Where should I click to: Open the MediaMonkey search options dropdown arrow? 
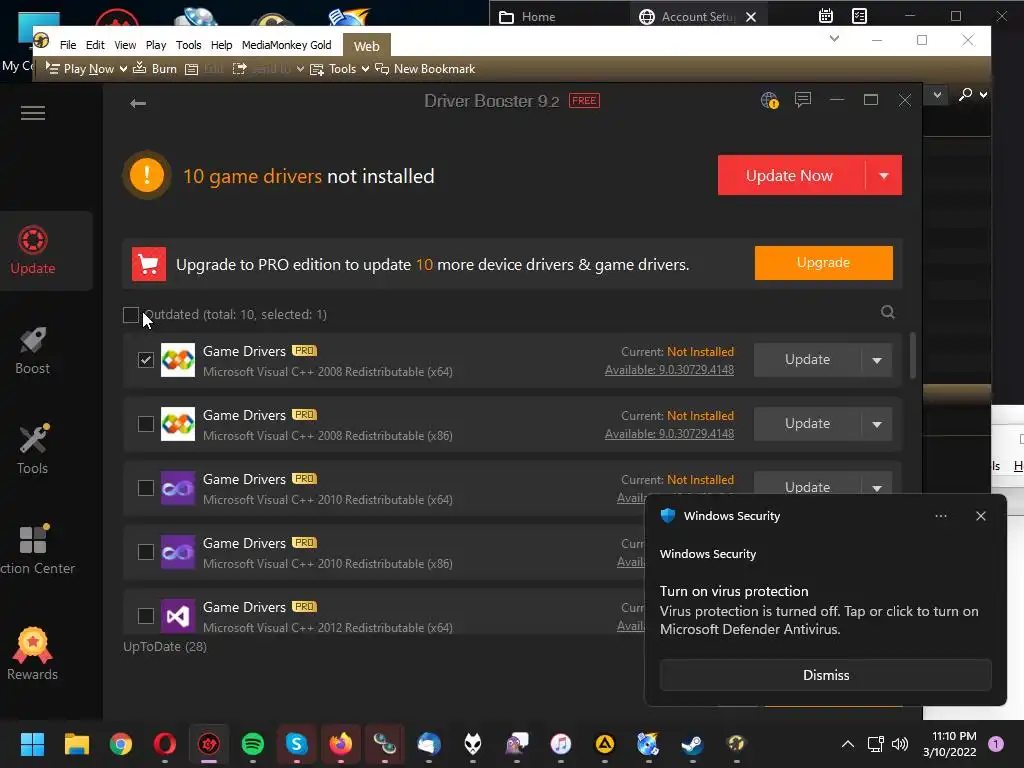coord(984,95)
